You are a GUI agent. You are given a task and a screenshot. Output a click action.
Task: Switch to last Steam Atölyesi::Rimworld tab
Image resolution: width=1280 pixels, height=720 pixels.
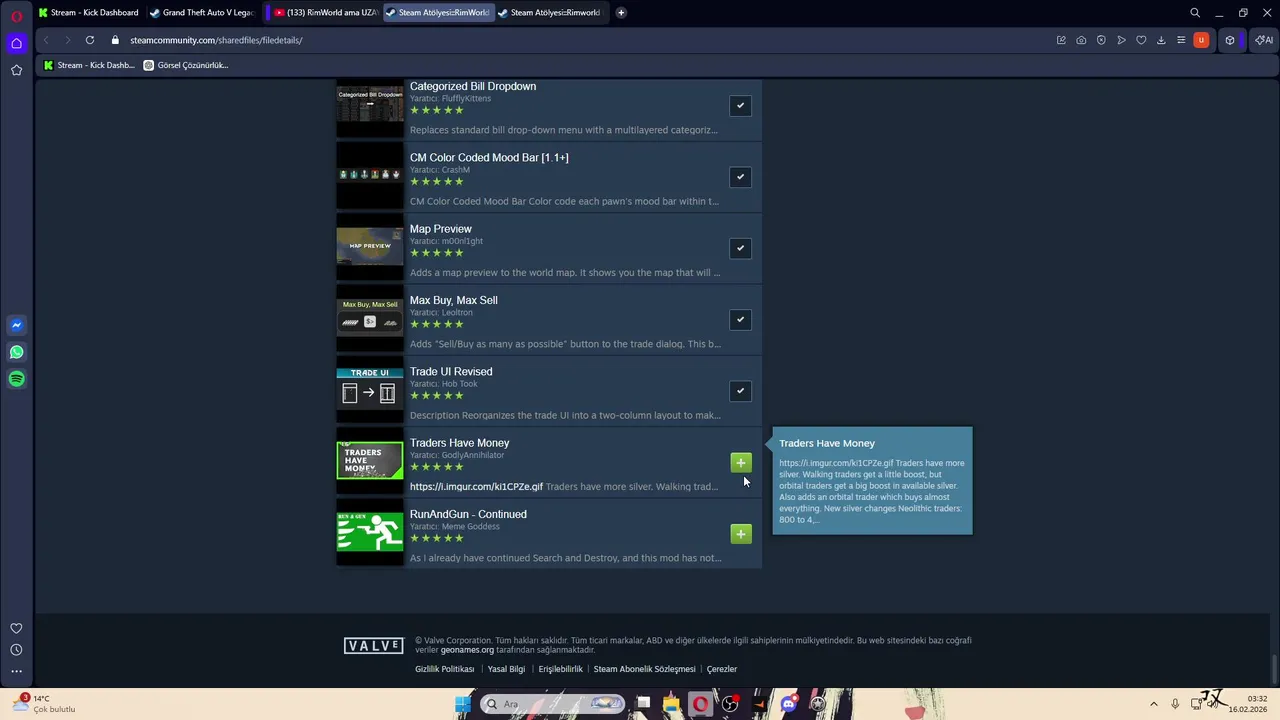click(x=550, y=13)
